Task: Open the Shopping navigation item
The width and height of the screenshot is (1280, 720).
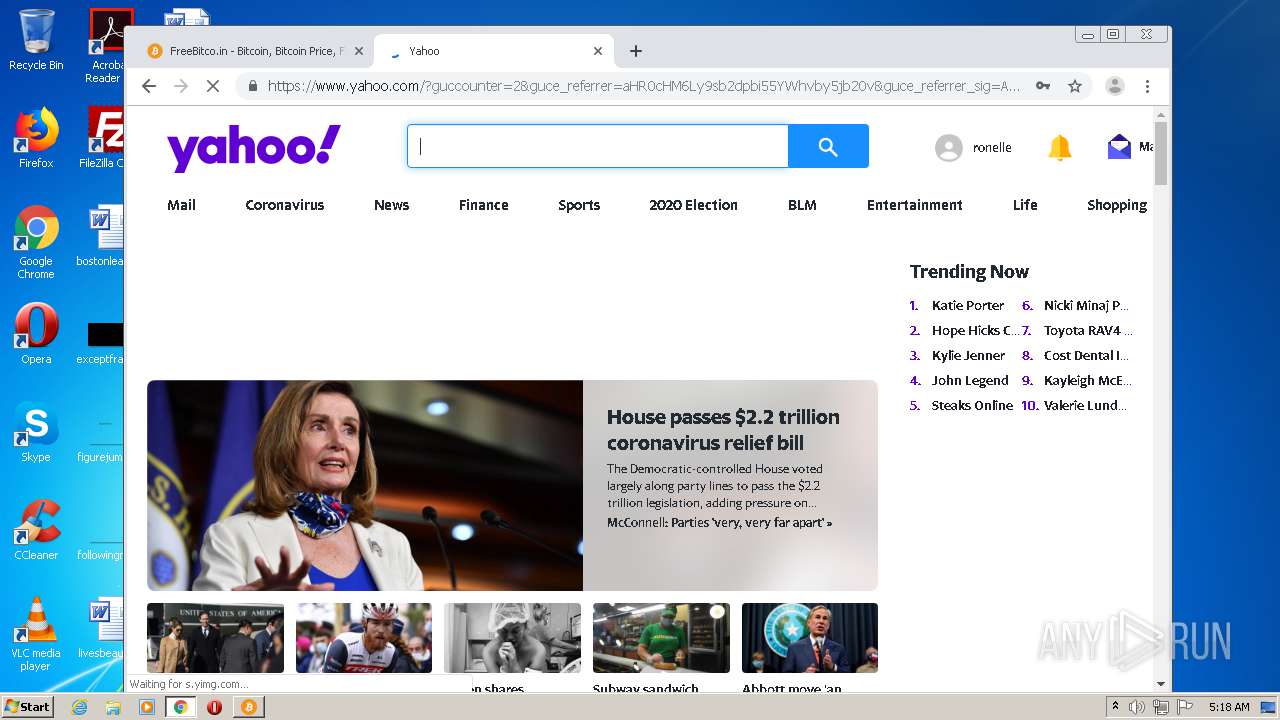Action: (x=1117, y=205)
